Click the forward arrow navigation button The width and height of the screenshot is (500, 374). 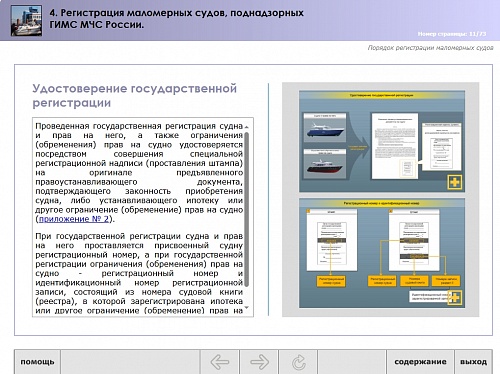(259, 362)
